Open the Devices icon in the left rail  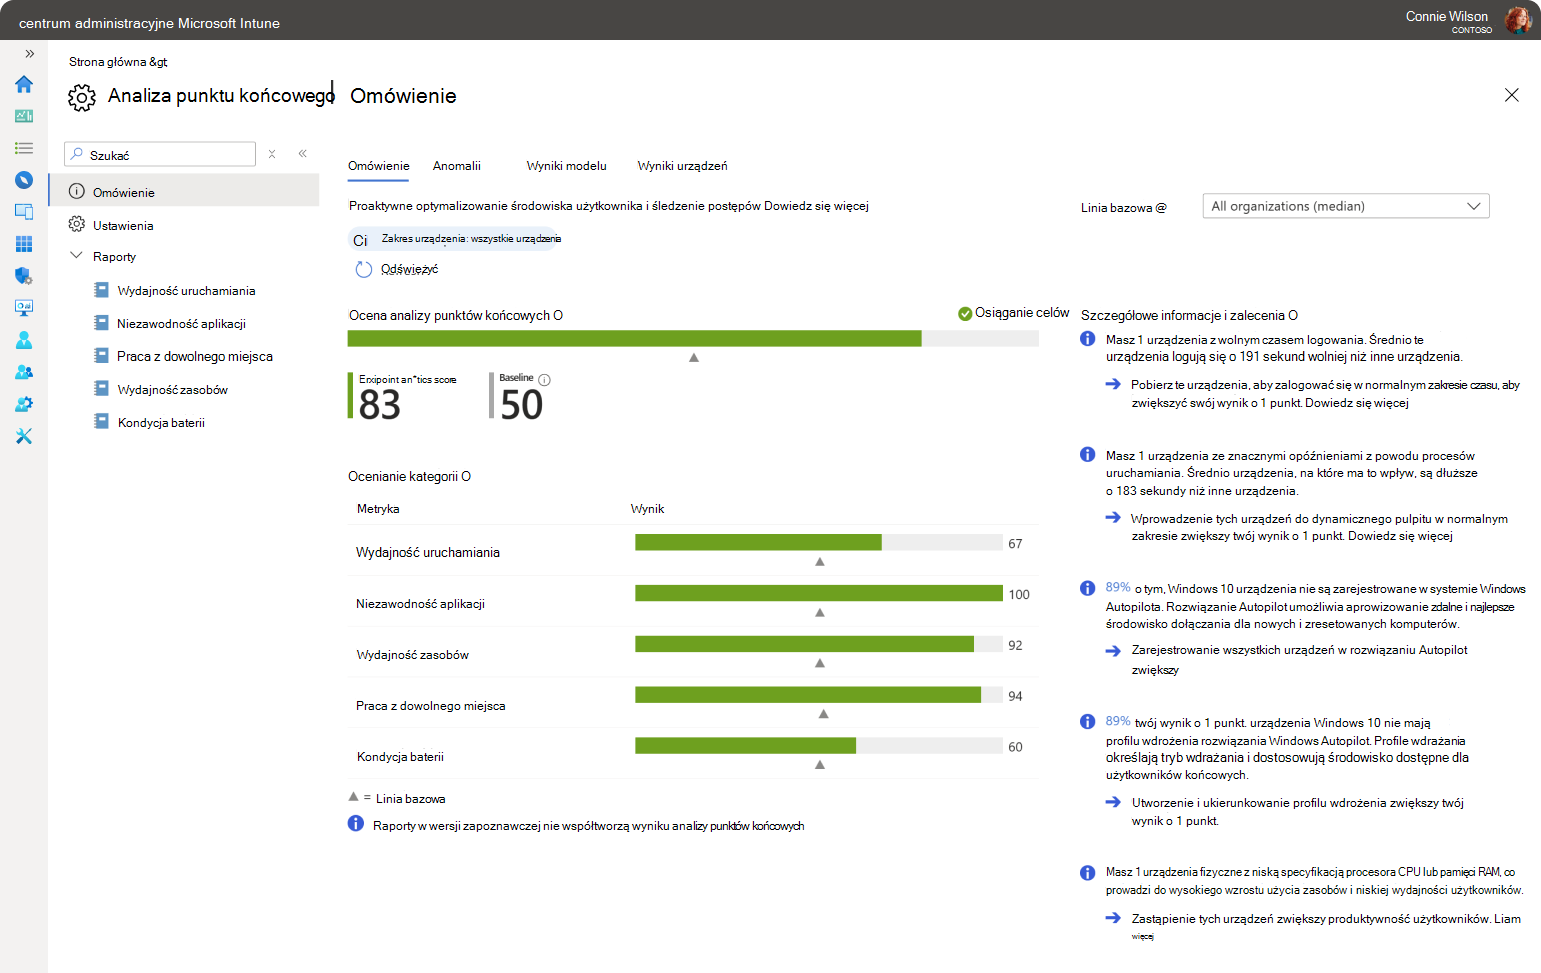click(x=24, y=212)
